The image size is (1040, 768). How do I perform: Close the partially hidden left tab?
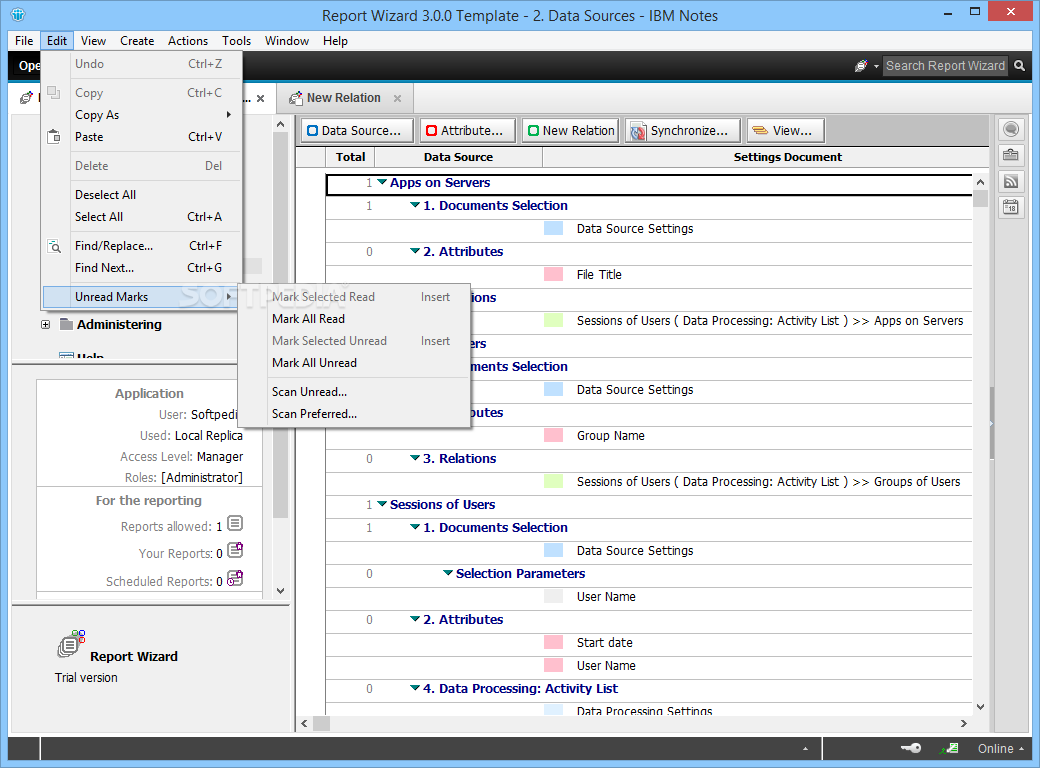[x=261, y=98]
